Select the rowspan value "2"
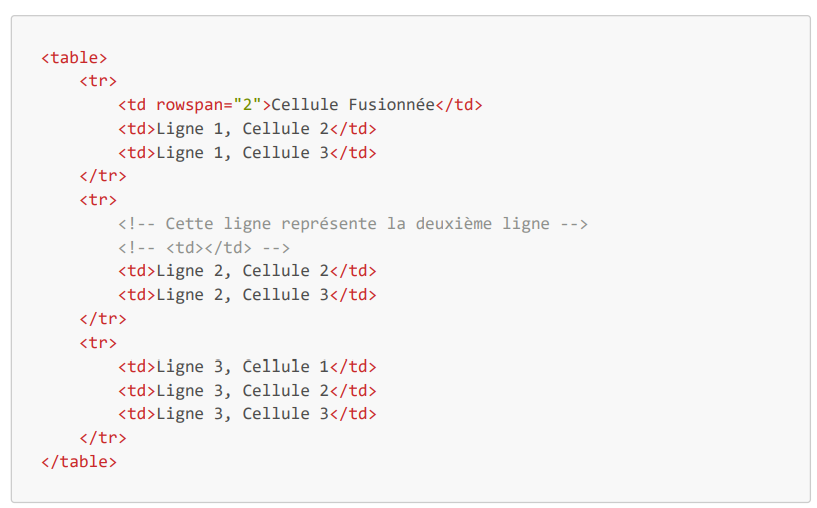Viewport: 817px width, 508px height. (x=247, y=105)
